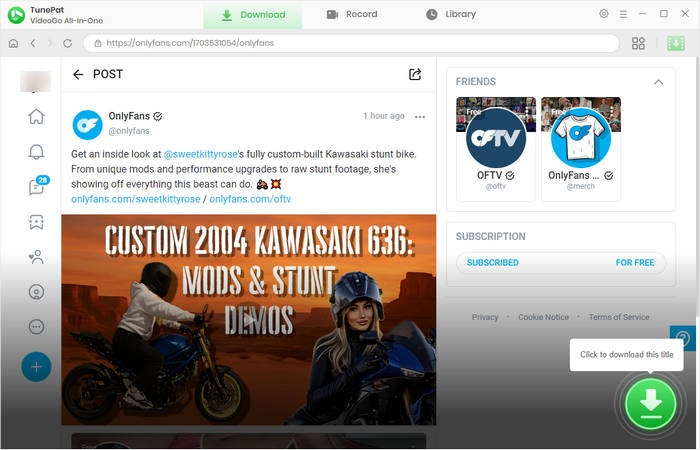
Task: Share the post via share icon
Action: pos(415,74)
